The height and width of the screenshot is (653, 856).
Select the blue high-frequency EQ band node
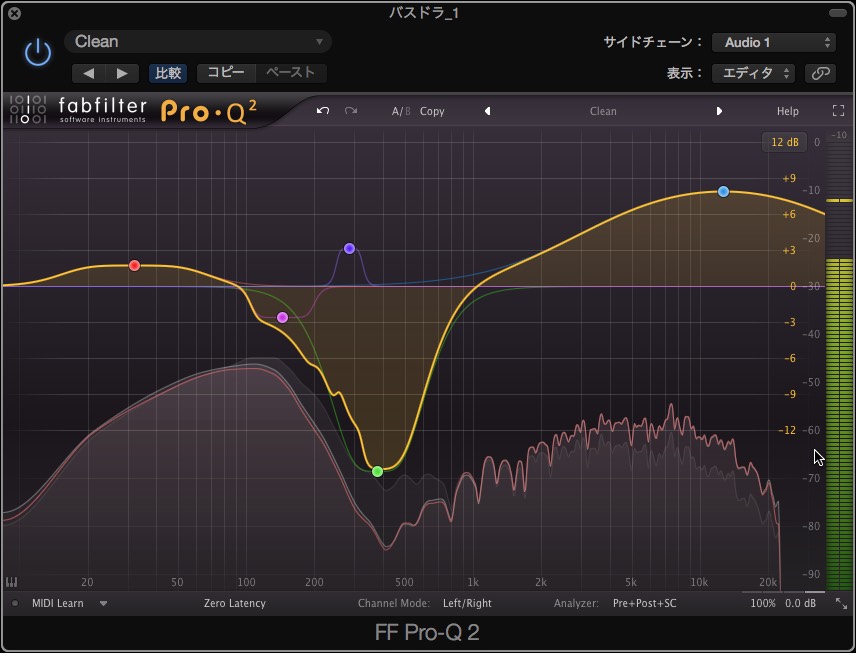[x=723, y=192]
